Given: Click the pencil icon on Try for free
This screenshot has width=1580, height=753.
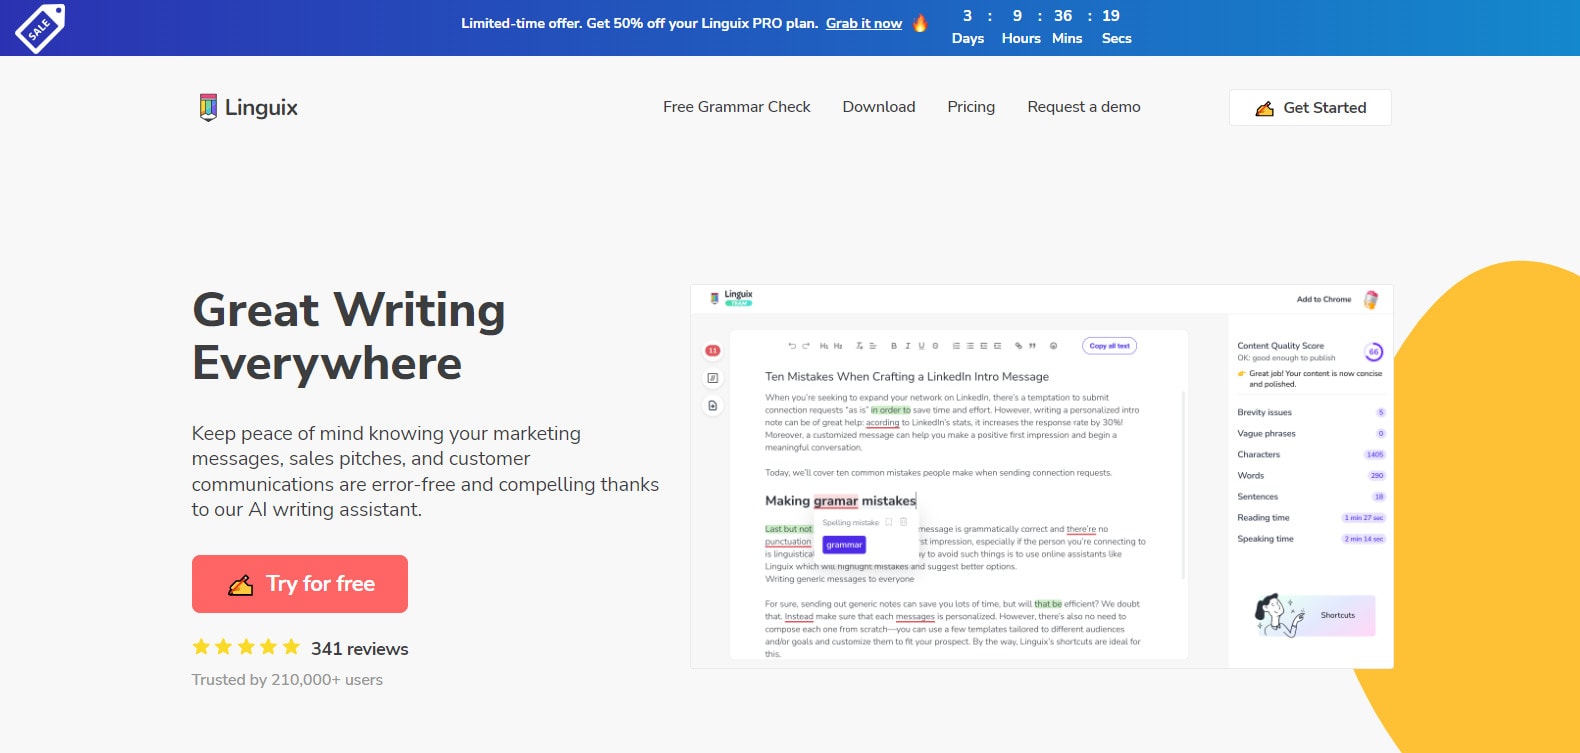Looking at the screenshot, I should click(240, 585).
